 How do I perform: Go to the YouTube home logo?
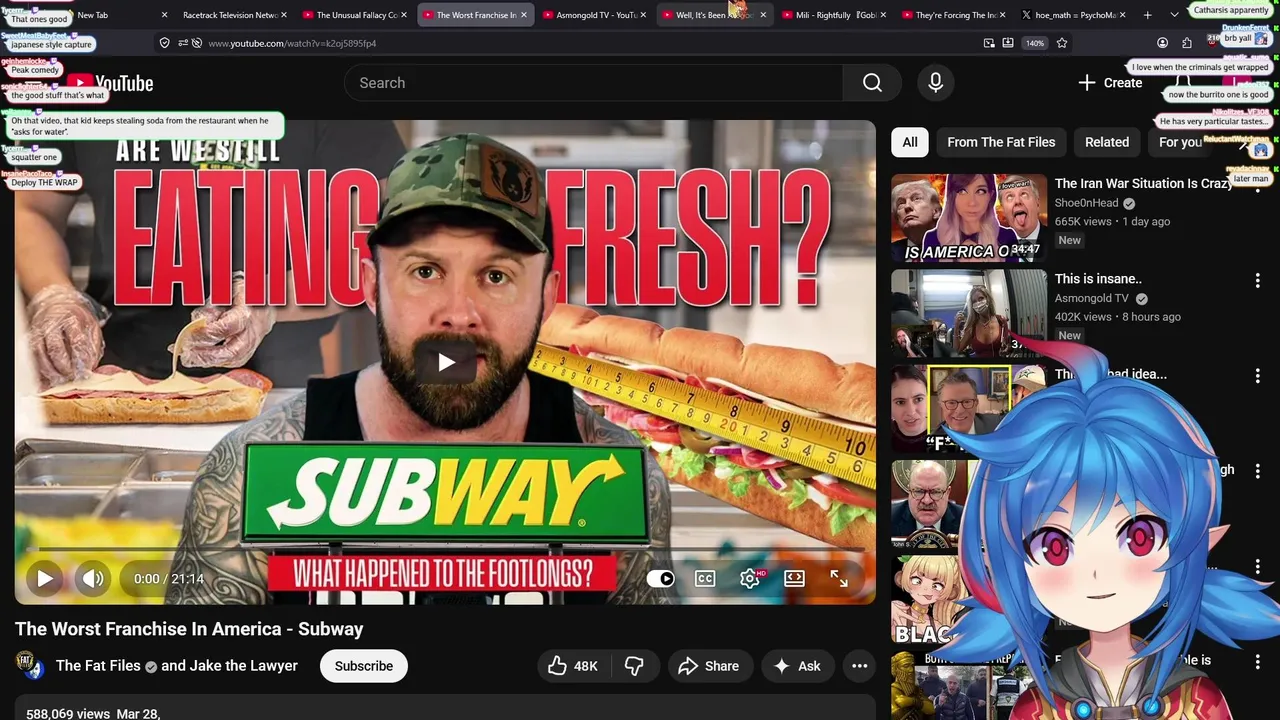[110, 84]
